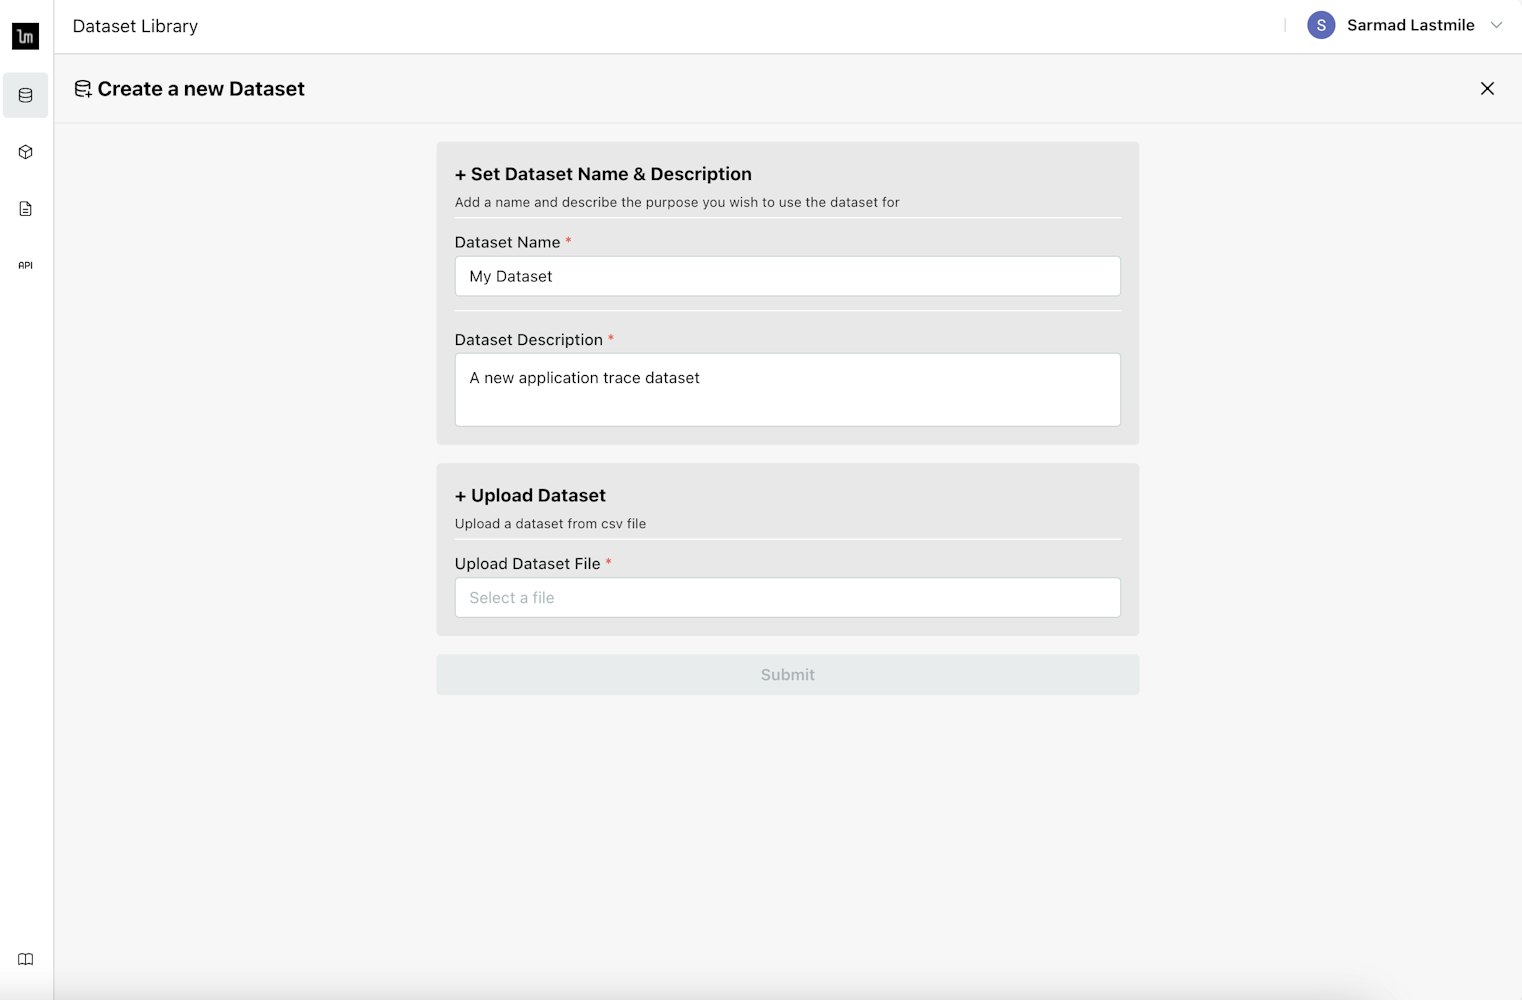Click the database icon beside Create a new Dataset
Image resolution: width=1522 pixels, height=1000 pixels.
click(x=83, y=89)
